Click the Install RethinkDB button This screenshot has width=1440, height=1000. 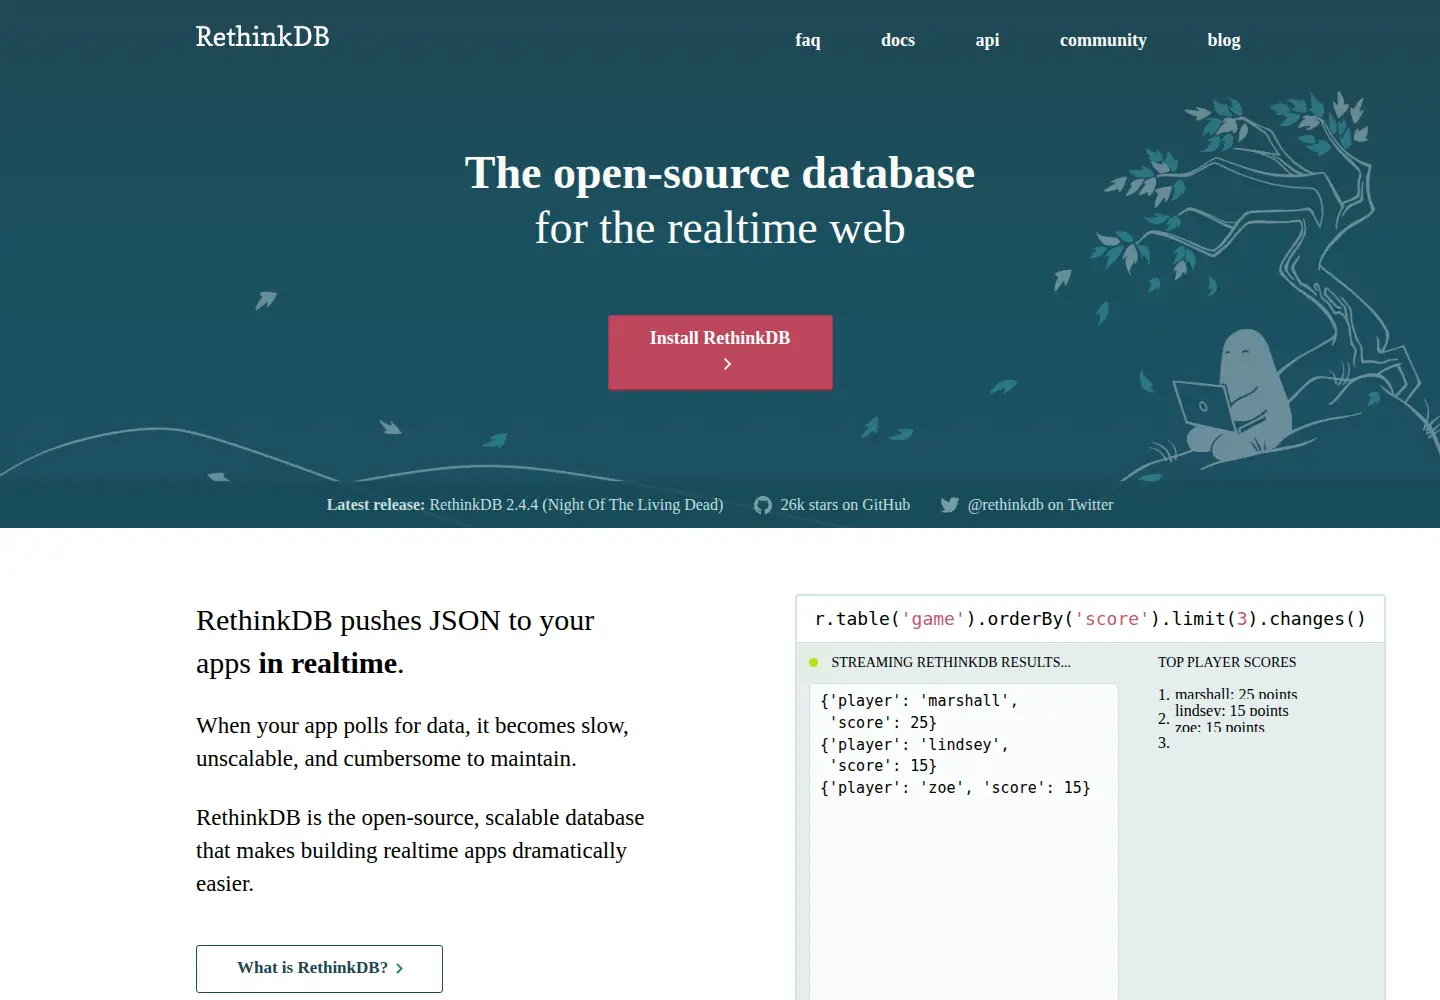[720, 352]
